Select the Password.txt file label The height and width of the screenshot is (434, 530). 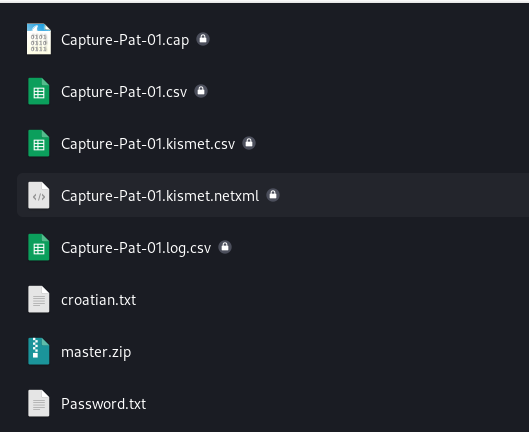coord(103,404)
